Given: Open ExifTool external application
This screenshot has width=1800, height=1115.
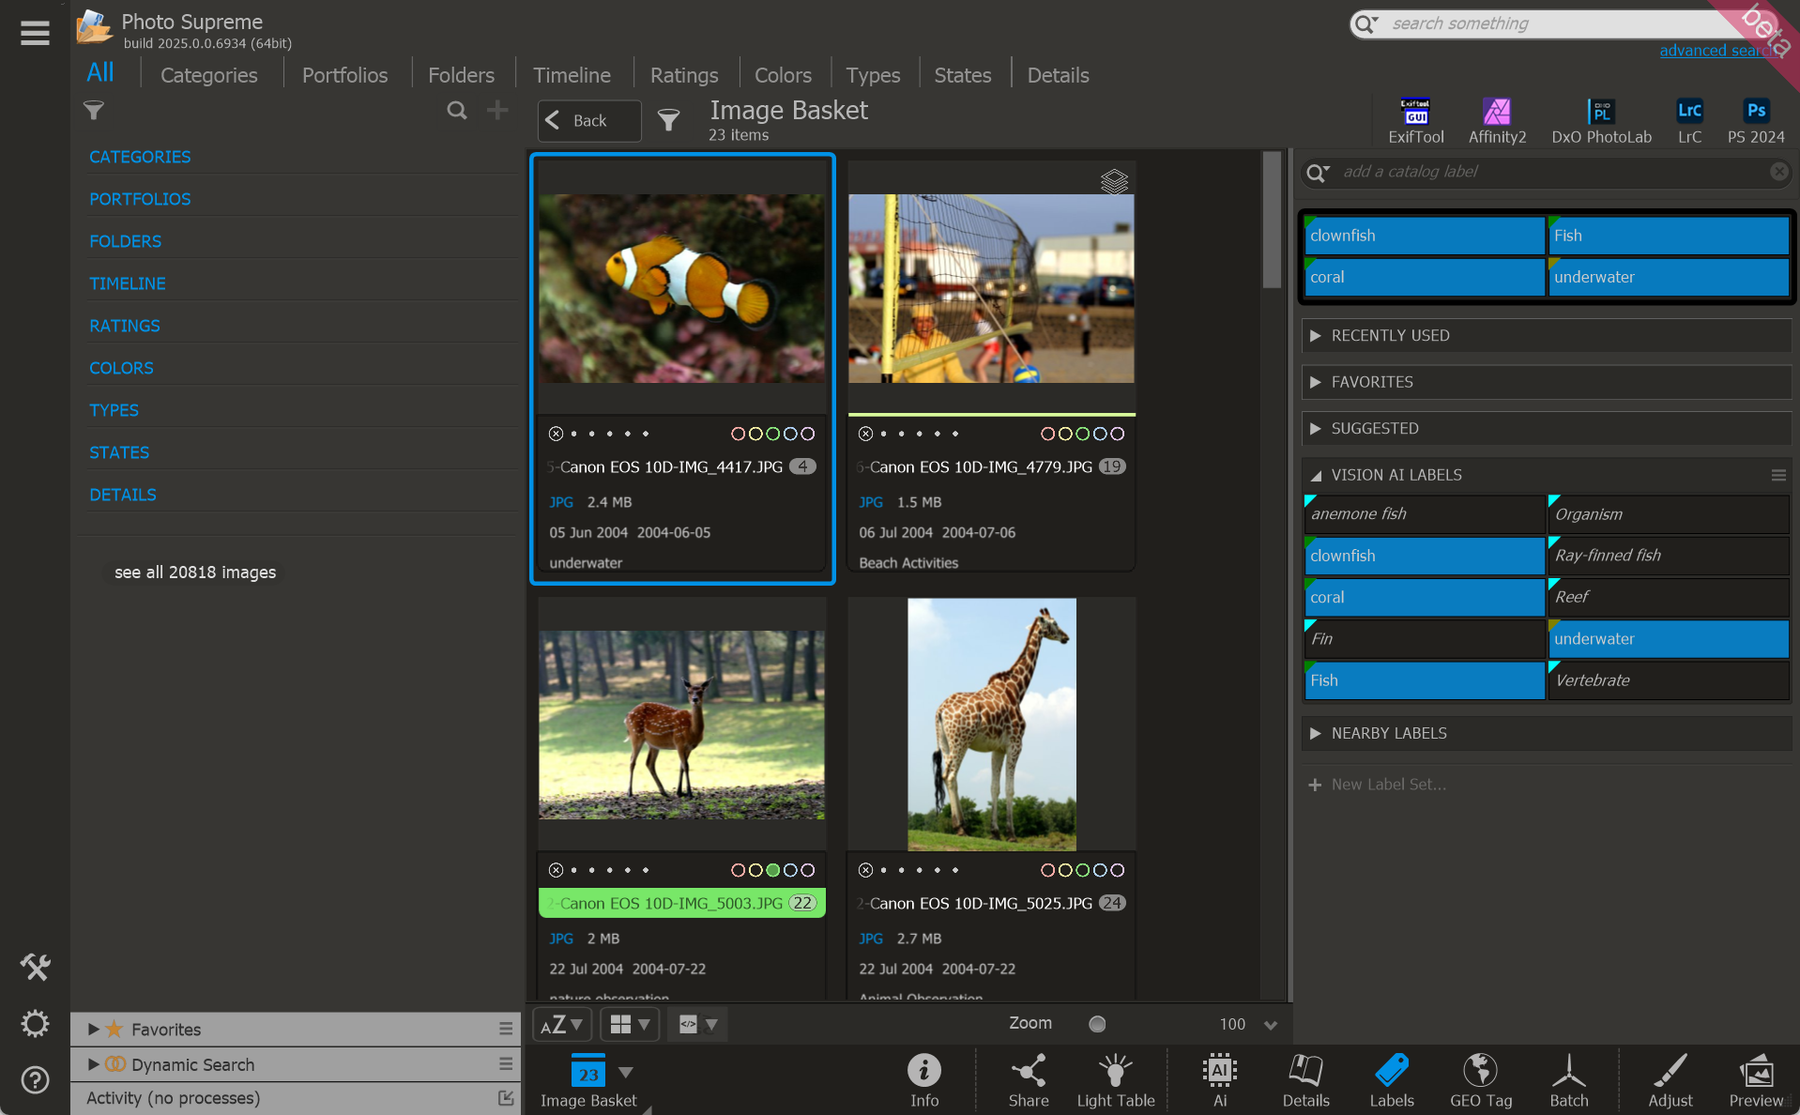Looking at the screenshot, I should point(1415,121).
